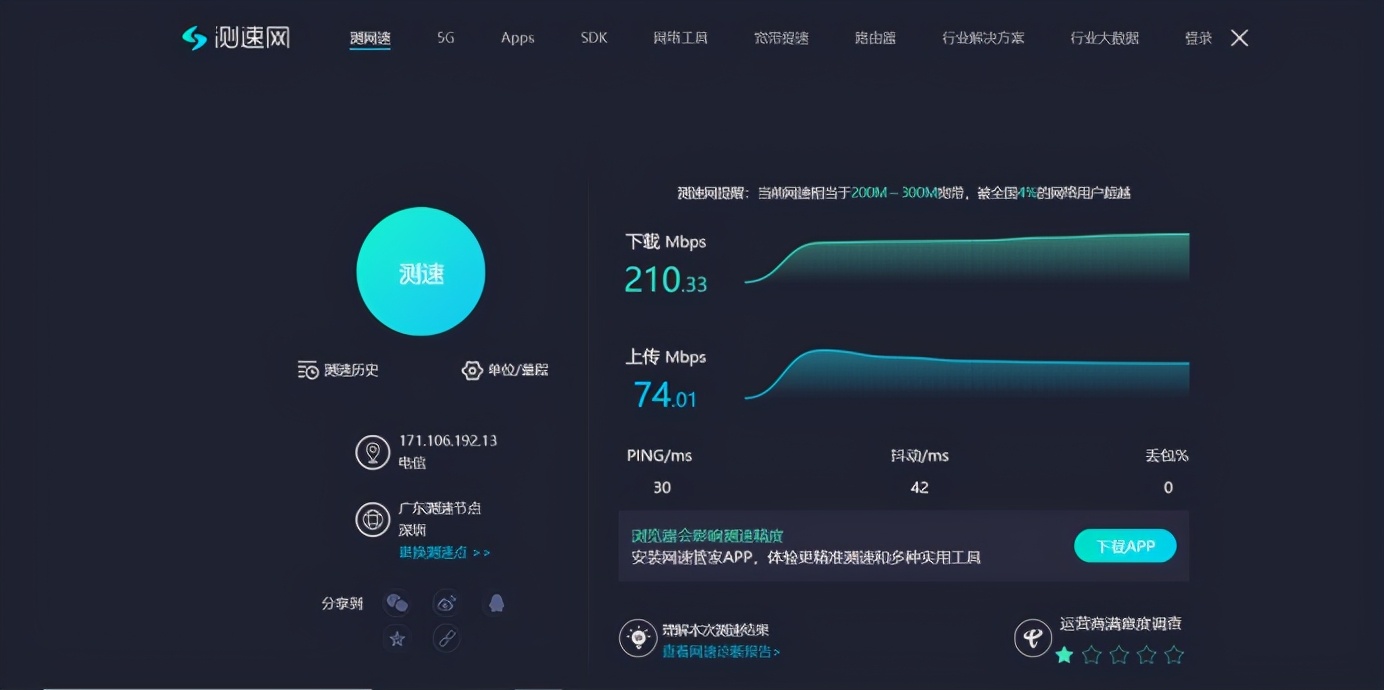Click the 测速网 logo
1384x690 pixels.
[x=236, y=38]
